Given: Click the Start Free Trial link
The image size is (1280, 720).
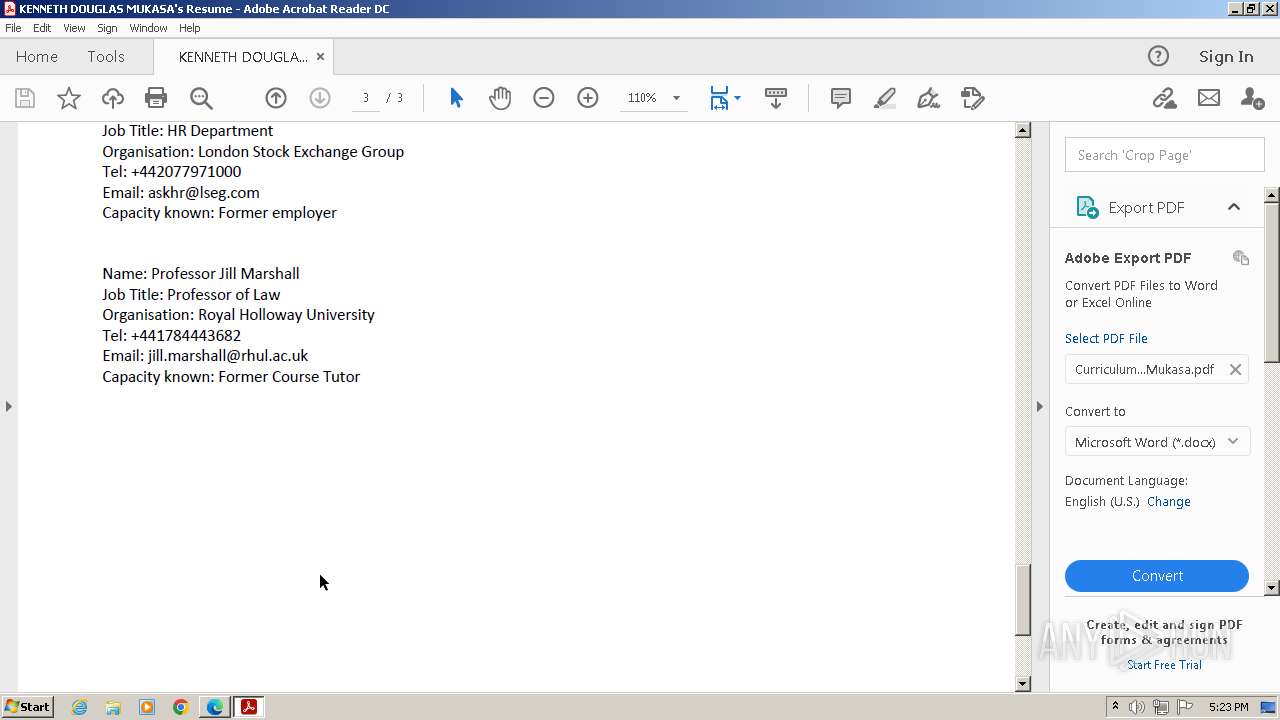Looking at the screenshot, I should 1164,665.
